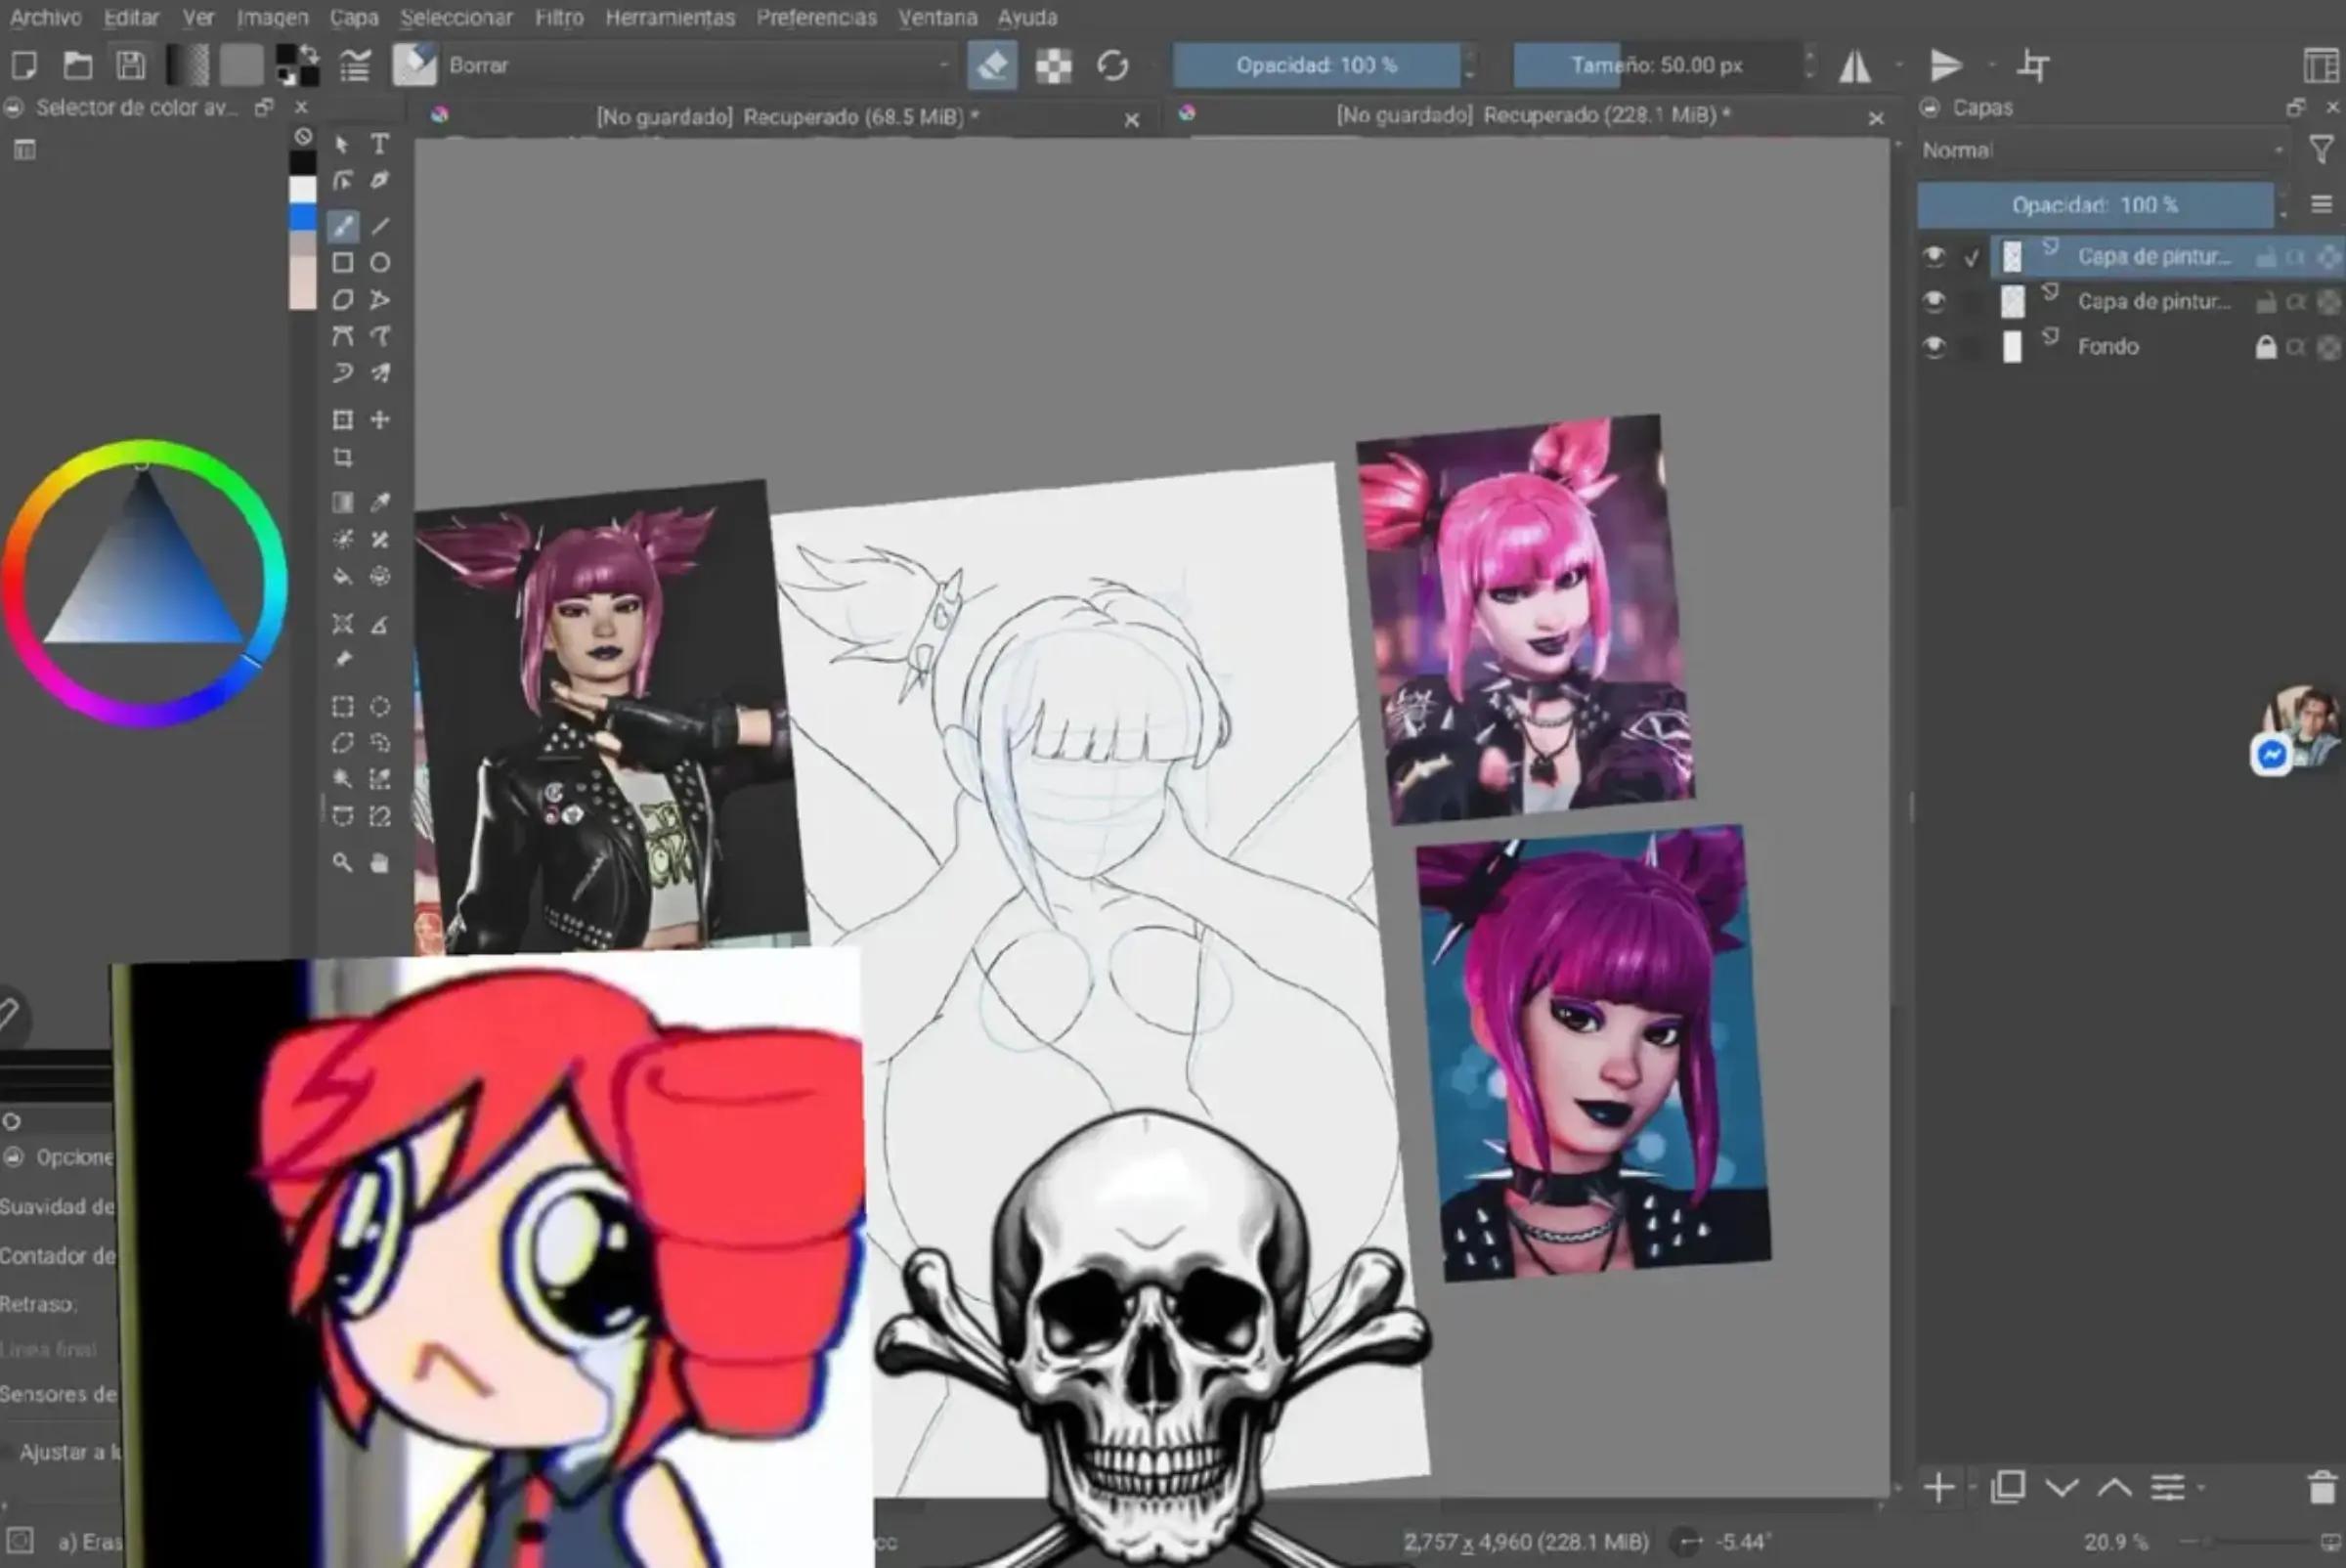Image resolution: width=2346 pixels, height=1568 pixels.
Task: Select the Freehand Brush tool
Action: tap(343, 226)
